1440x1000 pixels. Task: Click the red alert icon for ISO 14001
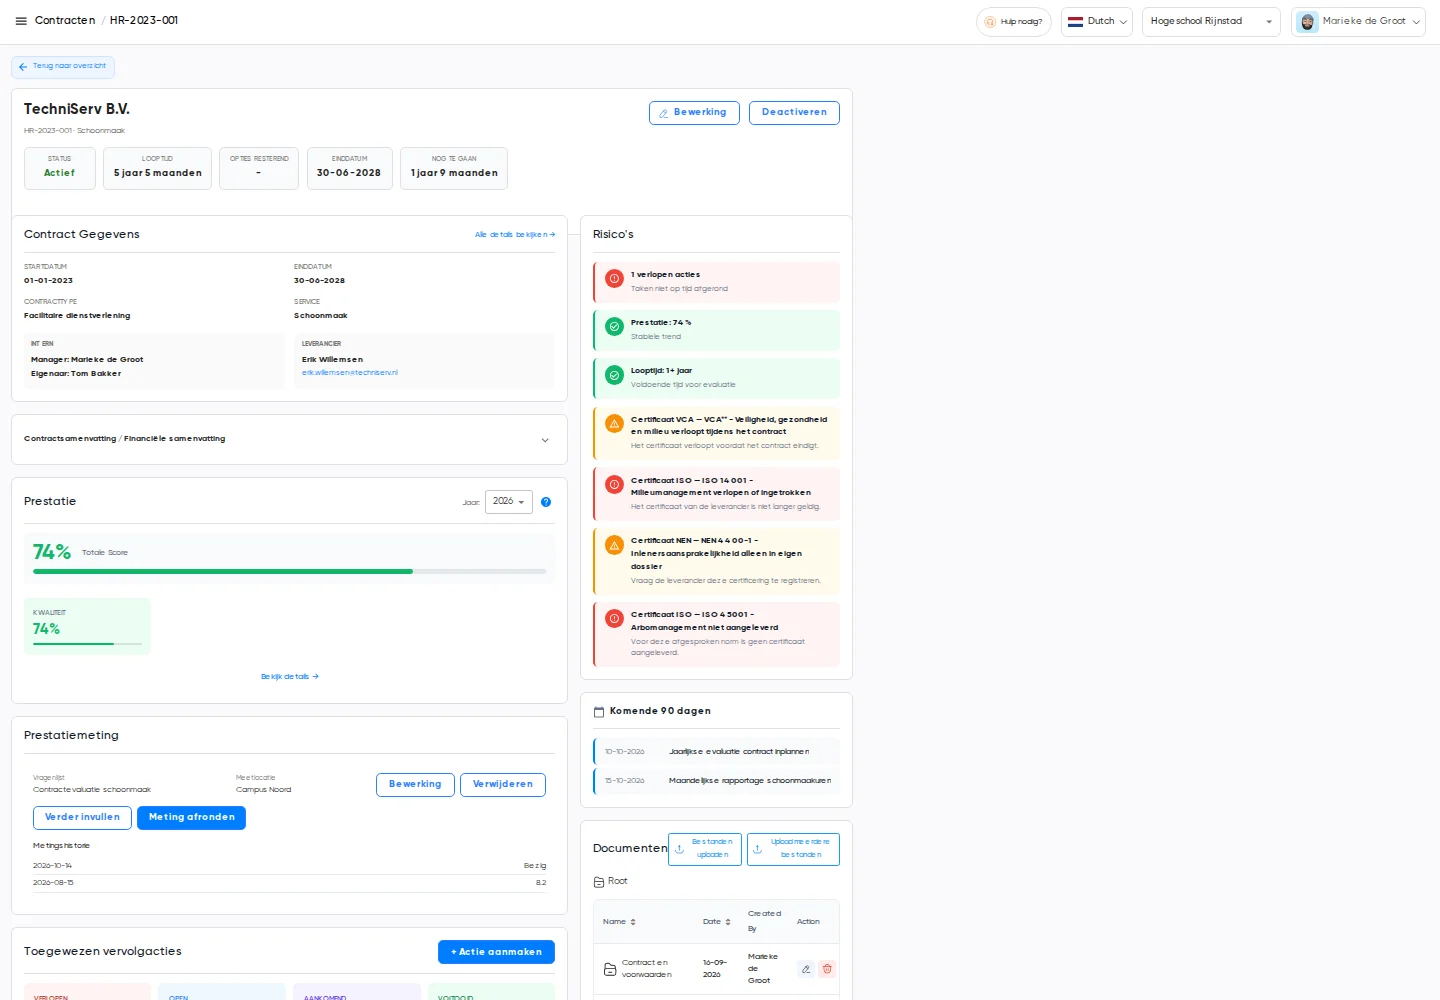click(614, 485)
